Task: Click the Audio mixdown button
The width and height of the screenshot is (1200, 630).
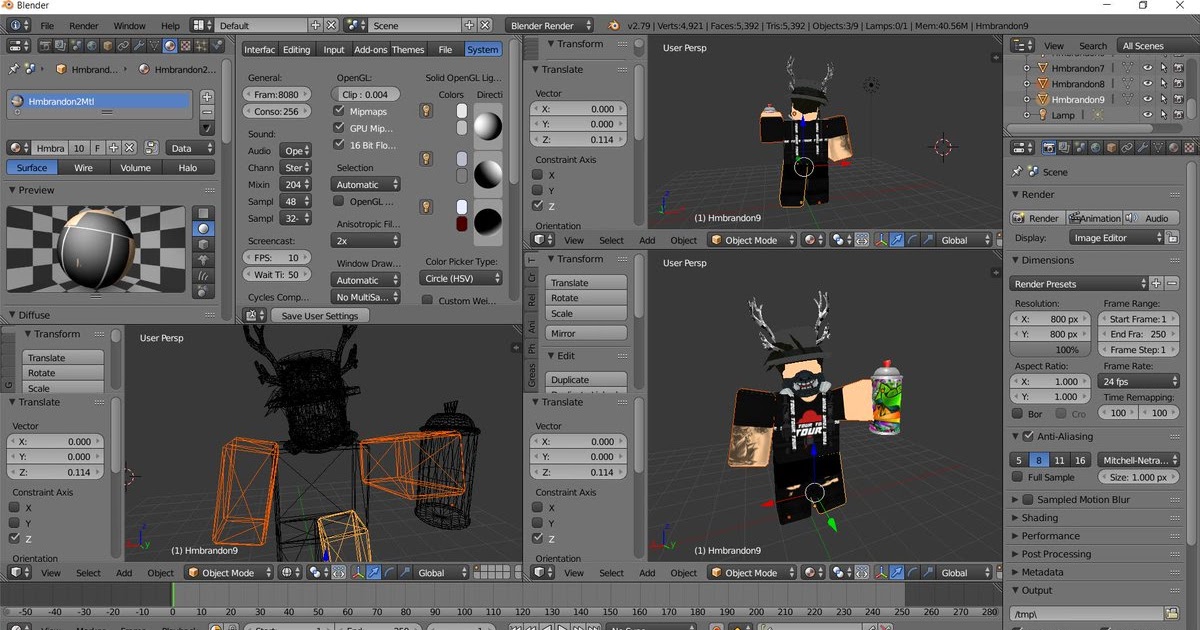Action: (1150, 218)
